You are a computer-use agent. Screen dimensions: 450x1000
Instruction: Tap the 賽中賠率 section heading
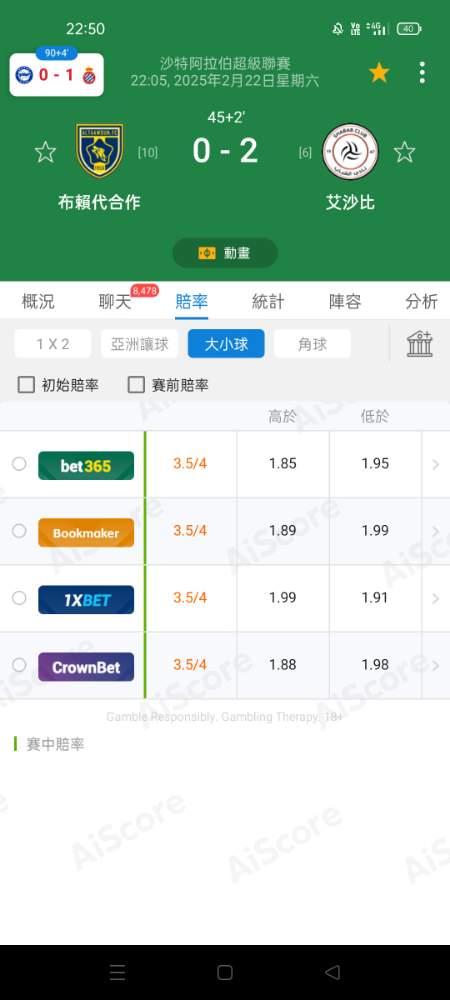(55, 744)
